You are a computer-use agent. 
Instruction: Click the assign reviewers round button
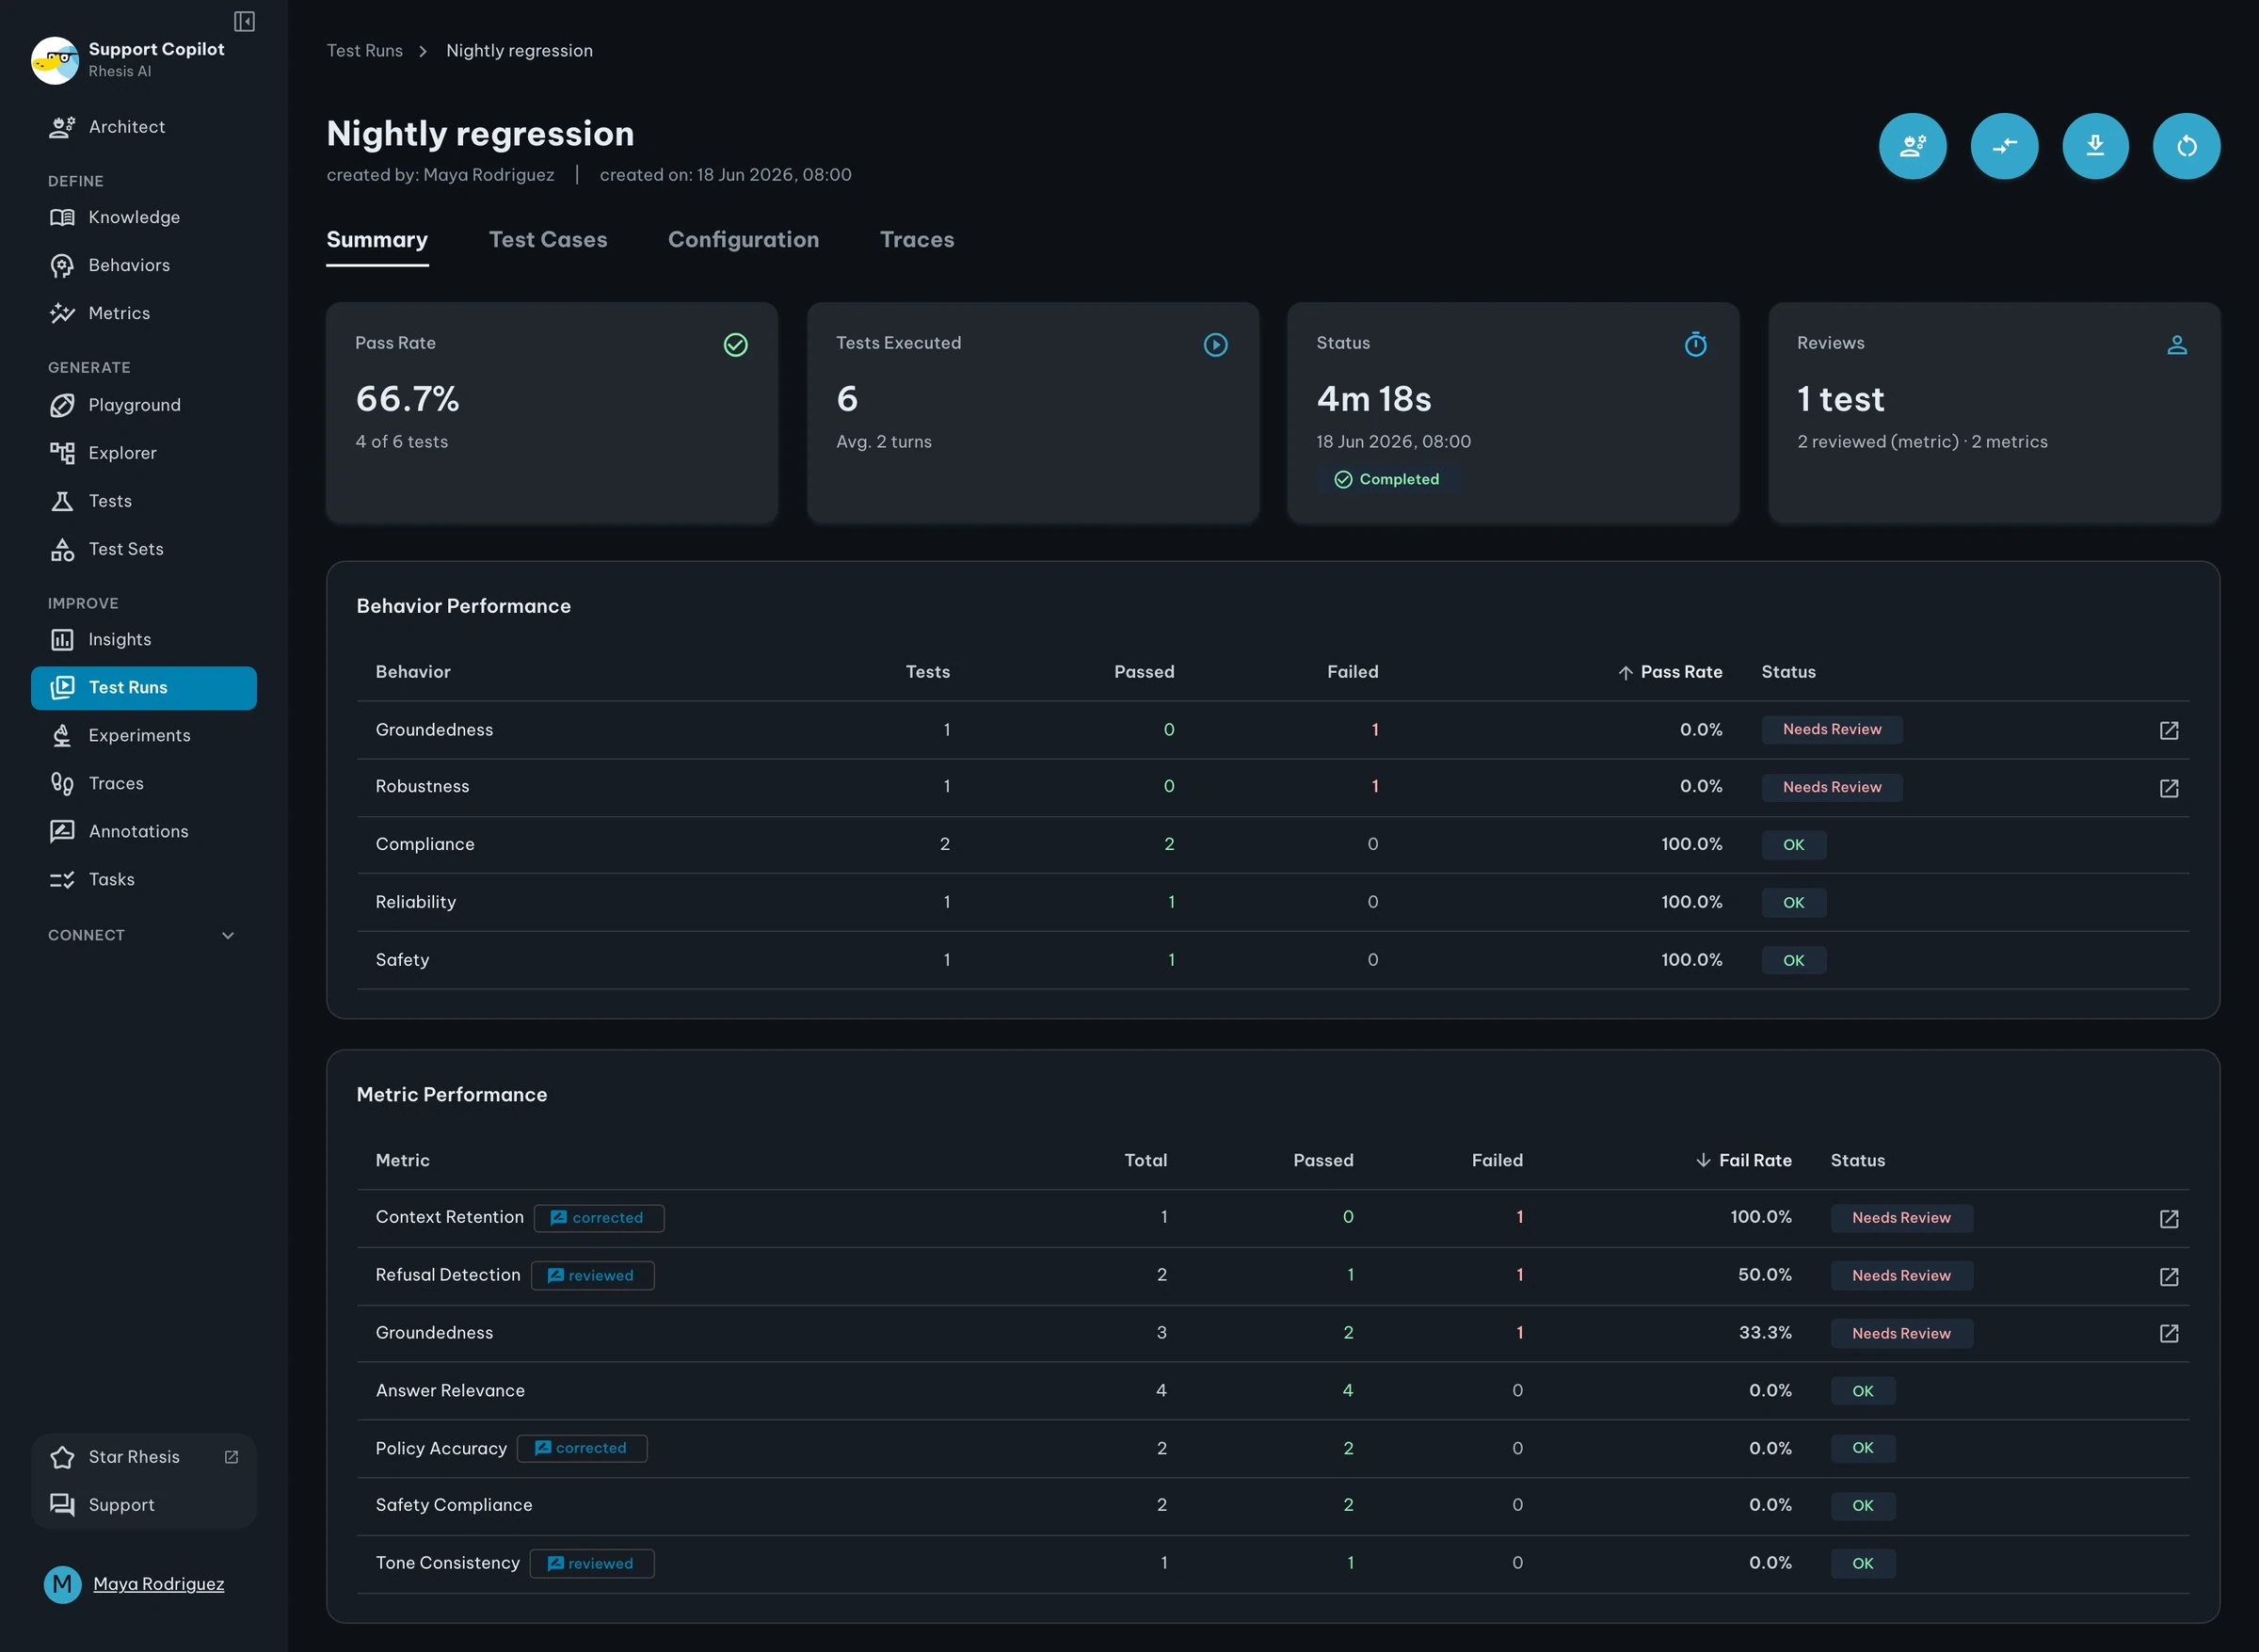click(x=1912, y=146)
